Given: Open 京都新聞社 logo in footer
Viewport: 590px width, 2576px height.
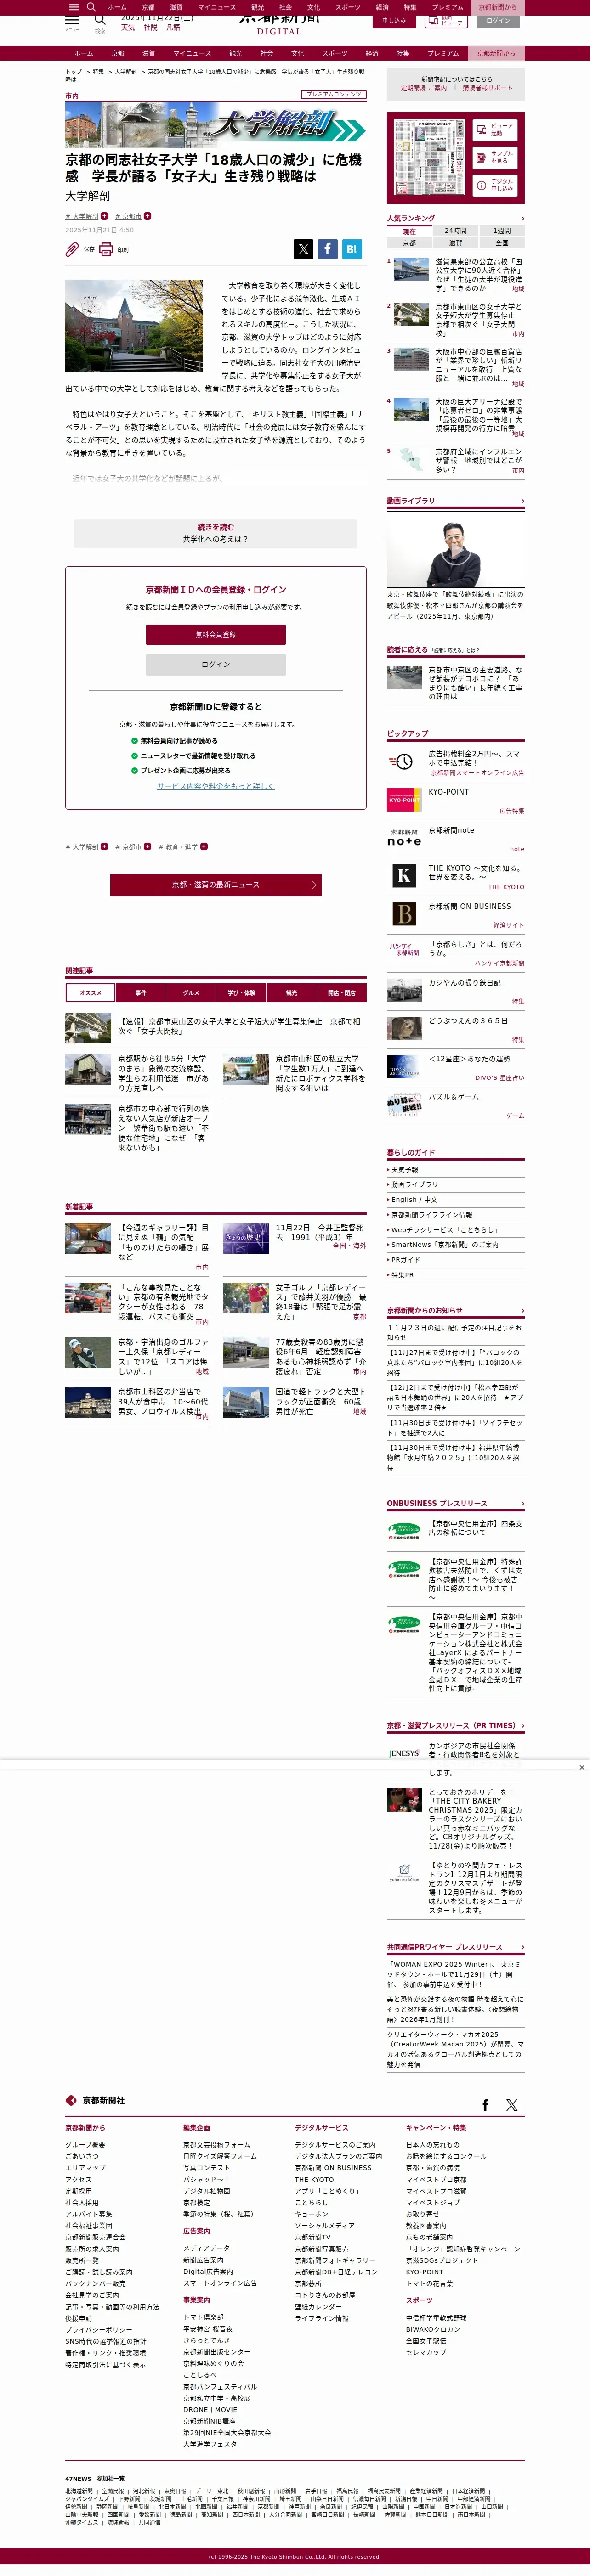Looking at the screenshot, I should click(96, 2100).
